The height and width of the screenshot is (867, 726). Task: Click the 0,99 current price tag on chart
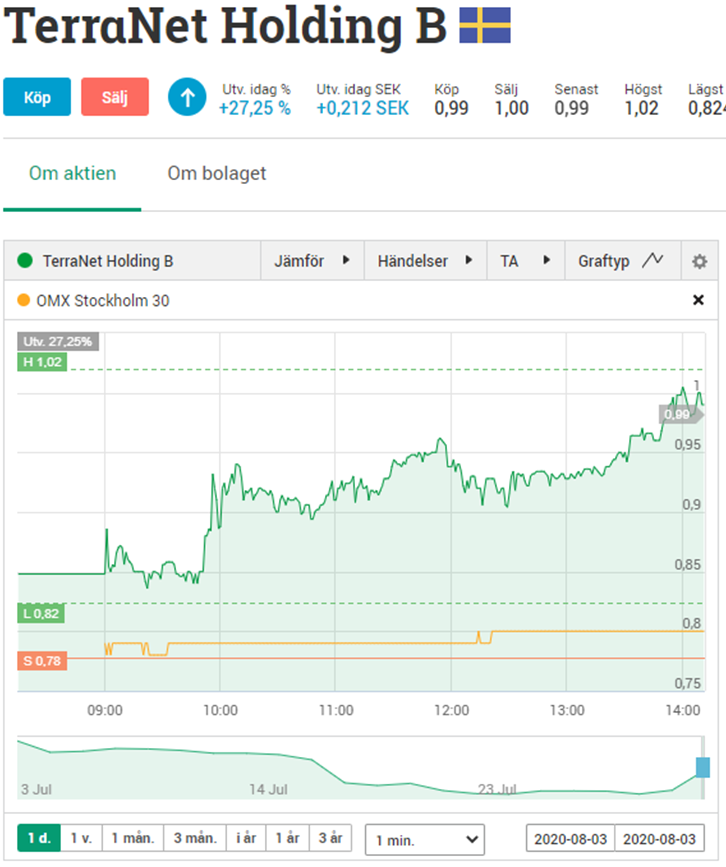pos(680,414)
